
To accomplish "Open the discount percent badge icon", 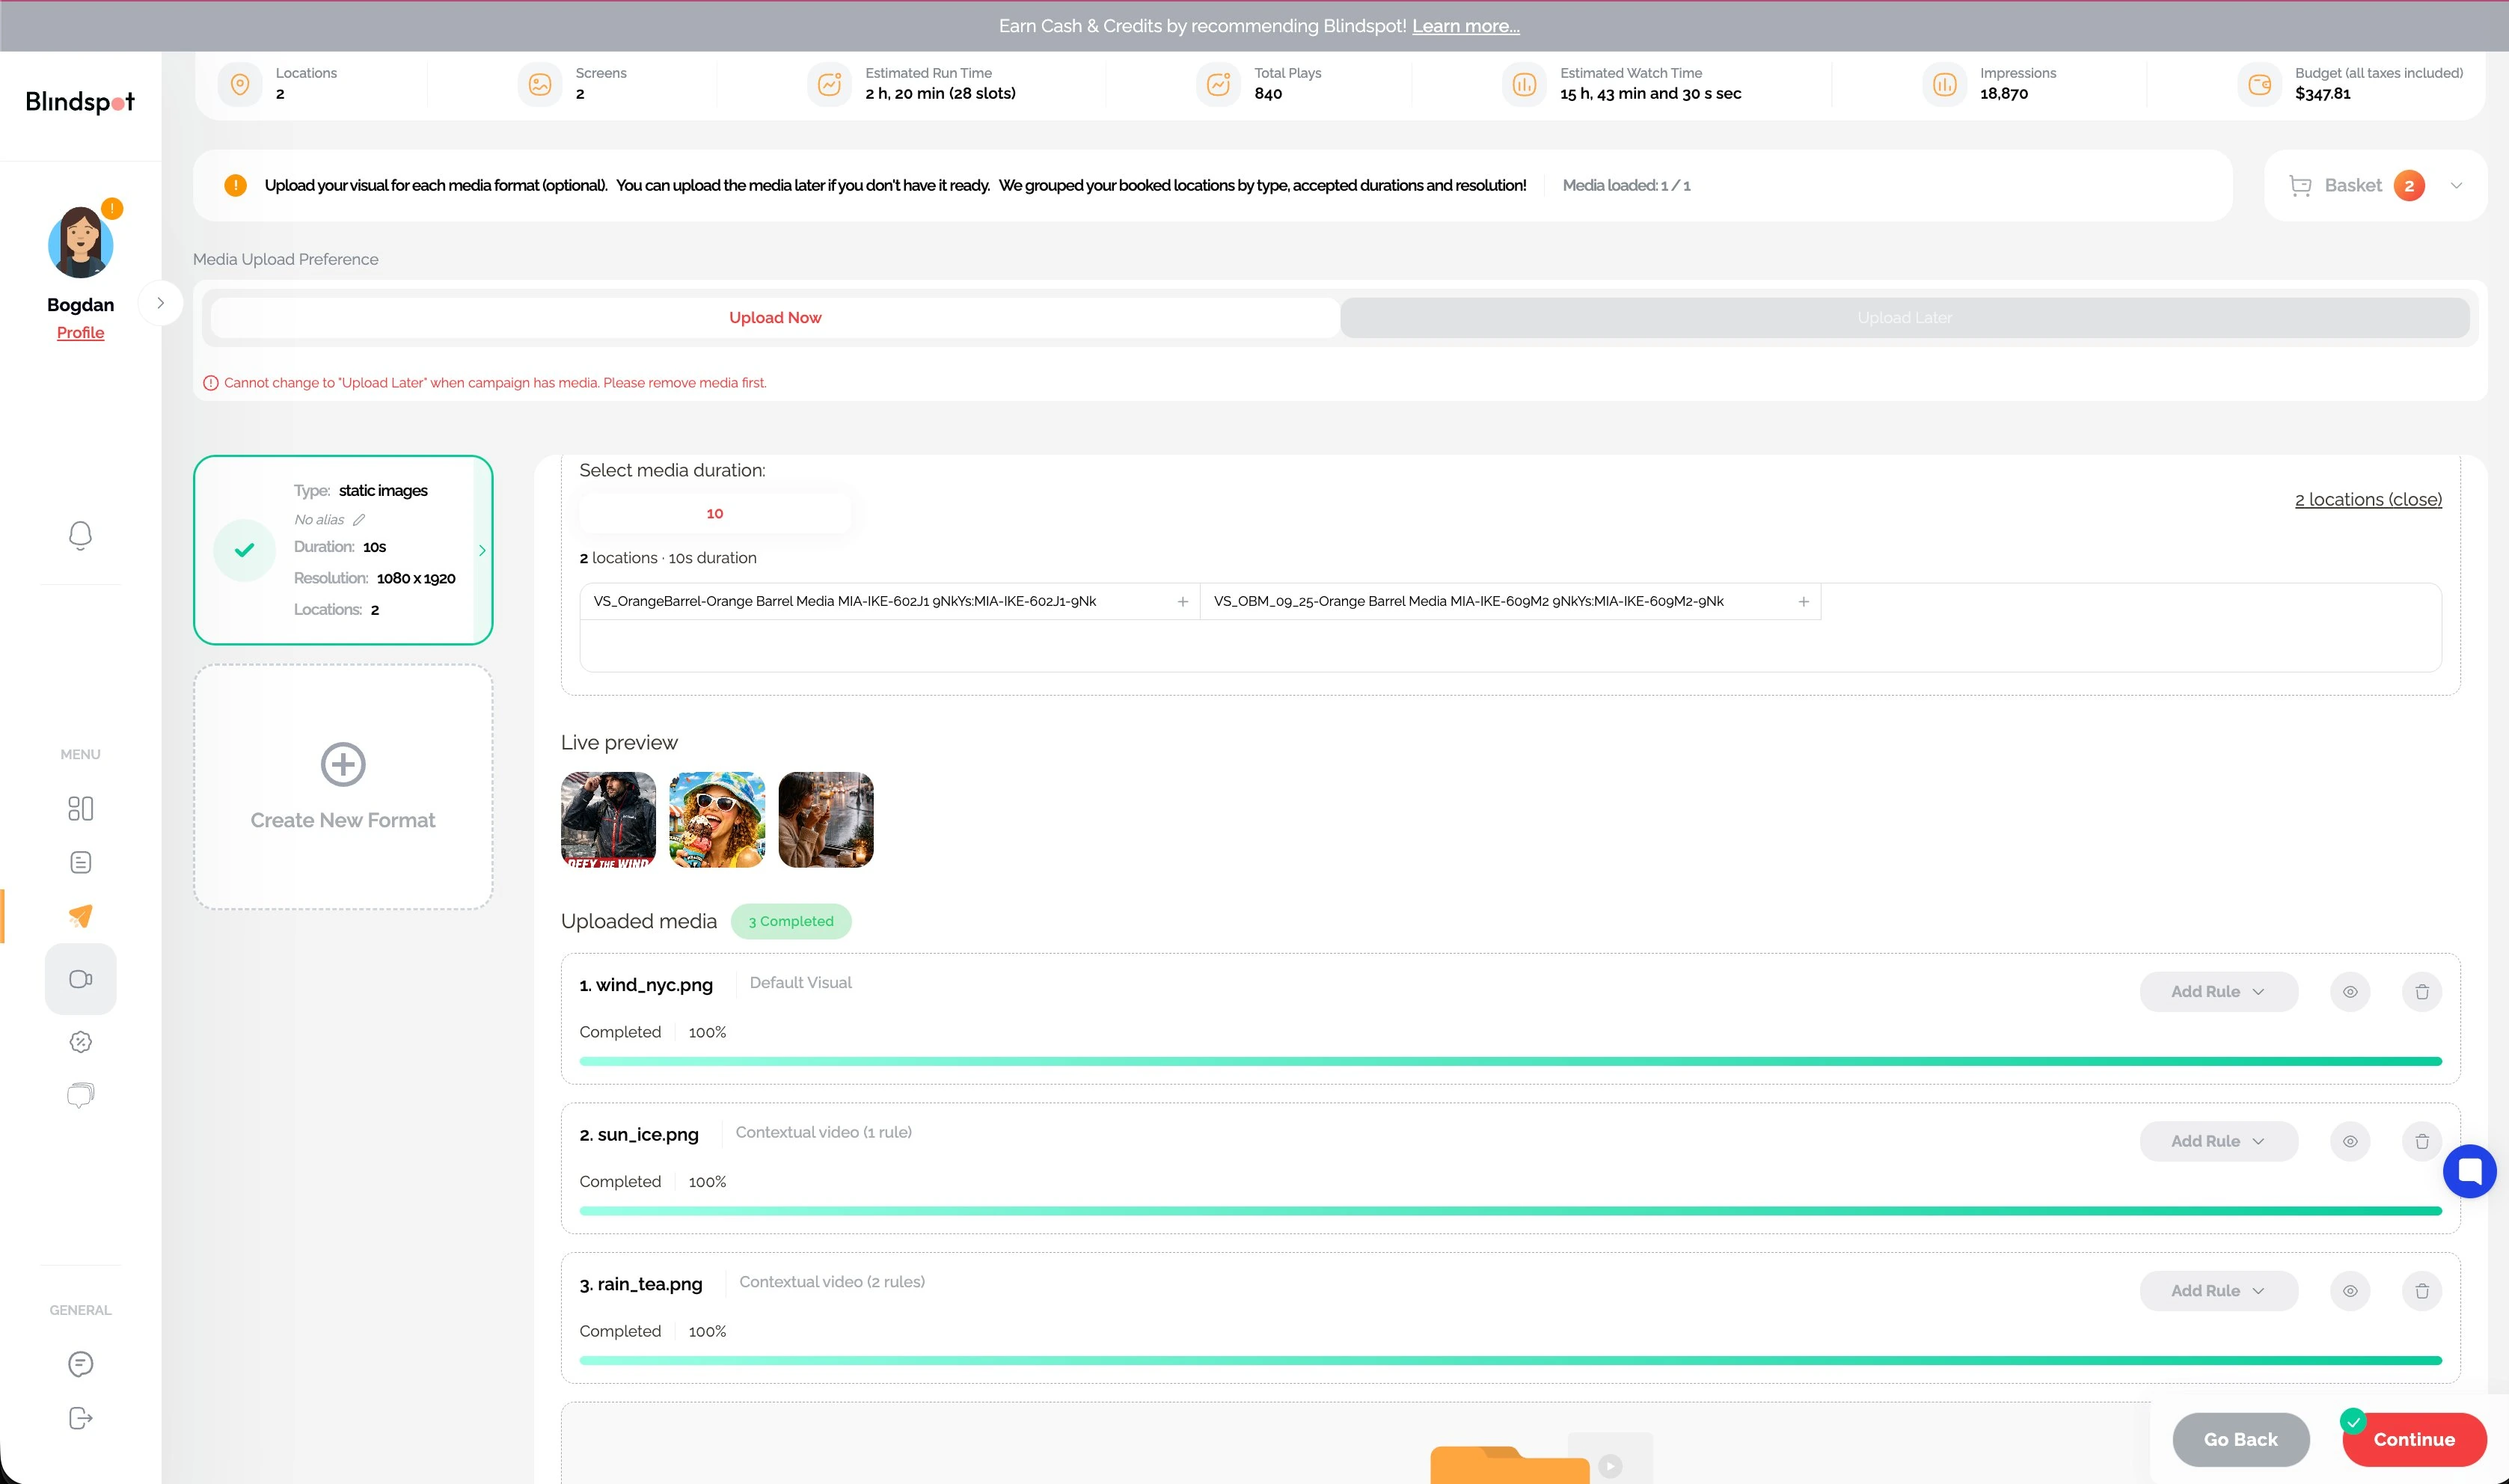I will pyautogui.click(x=80, y=1042).
